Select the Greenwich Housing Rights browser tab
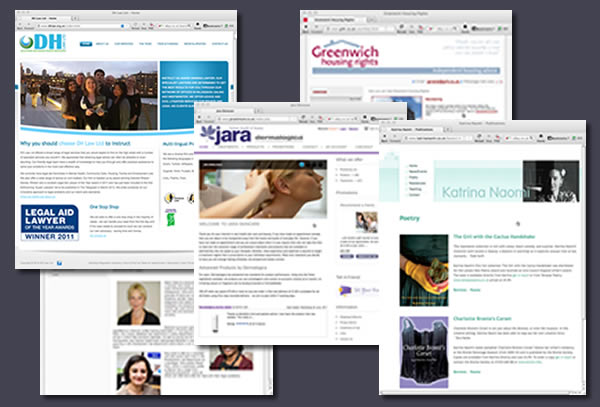The width and height of the screenshot is (600, 407). click(x=336, y=20)
